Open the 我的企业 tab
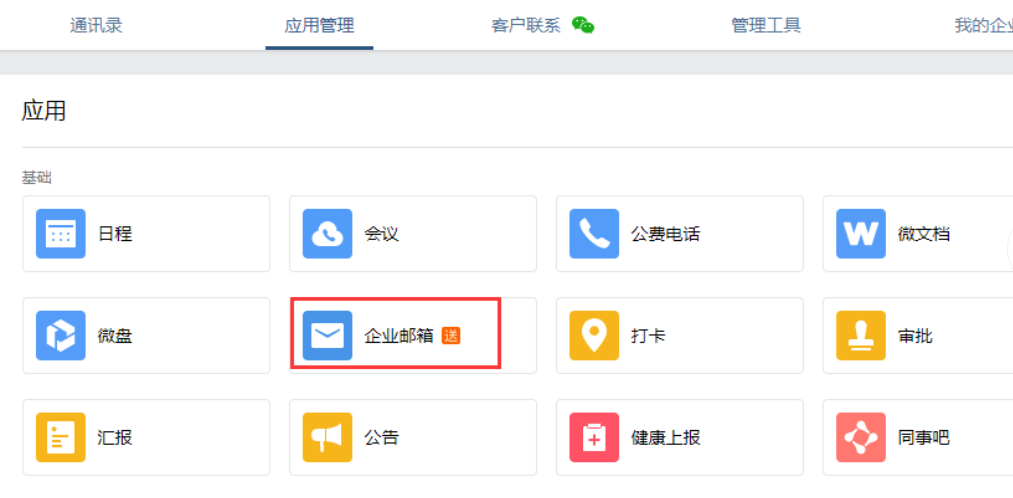Viewport: 1013px width, 498px height. (983, 26)
